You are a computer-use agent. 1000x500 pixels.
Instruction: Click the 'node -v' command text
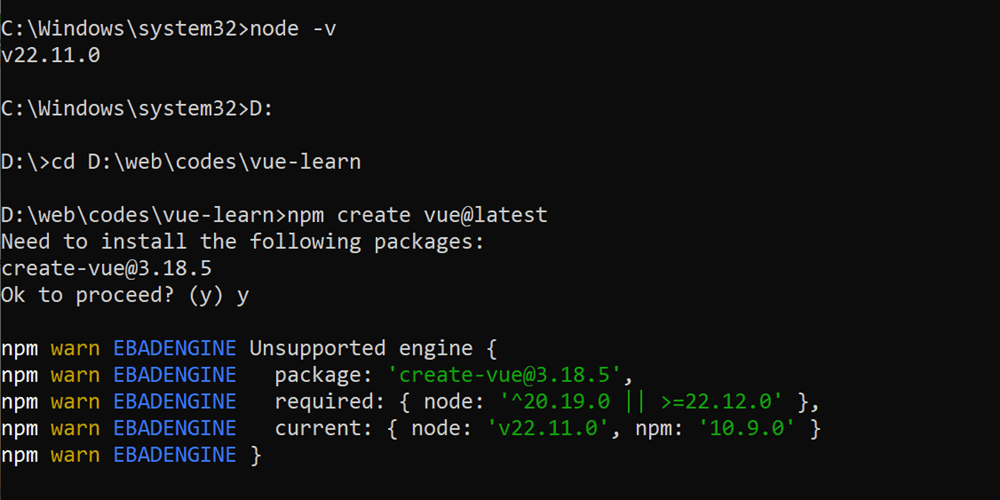click(293, 28)
